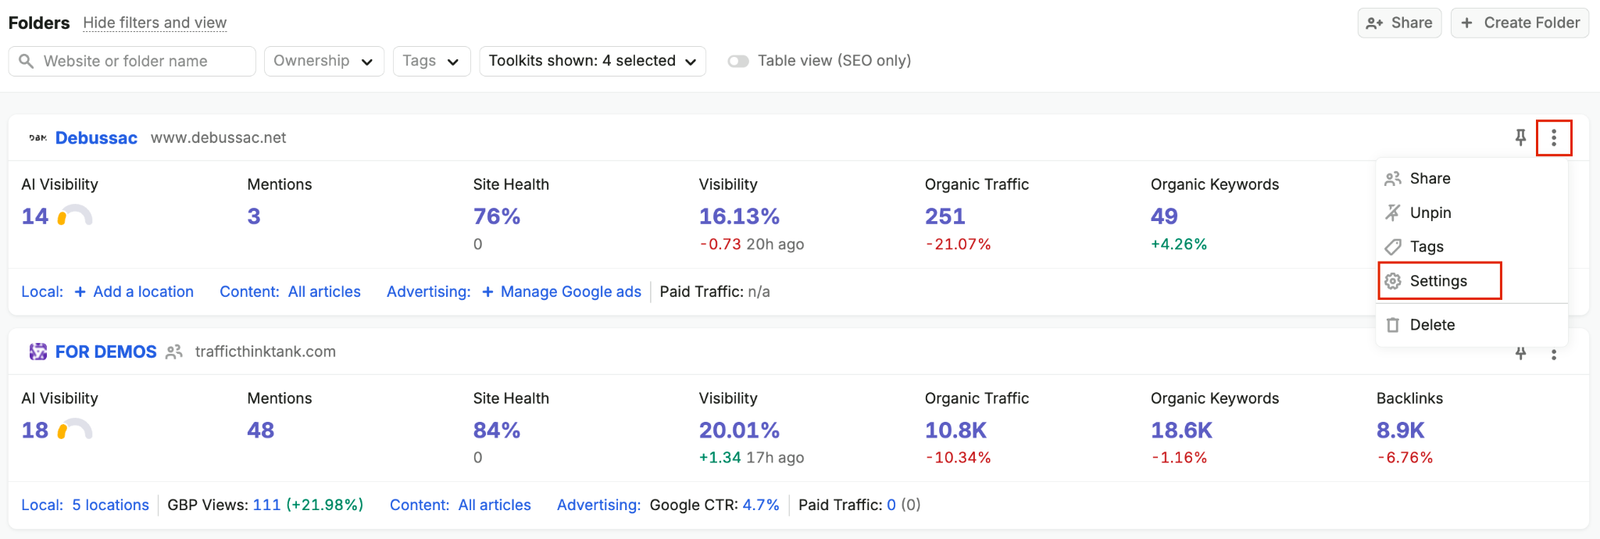The width and height of the screenshot is (1600, 539).
Task: Open FOR DEMOS three-dot menu
Action: pos(1553,354)
